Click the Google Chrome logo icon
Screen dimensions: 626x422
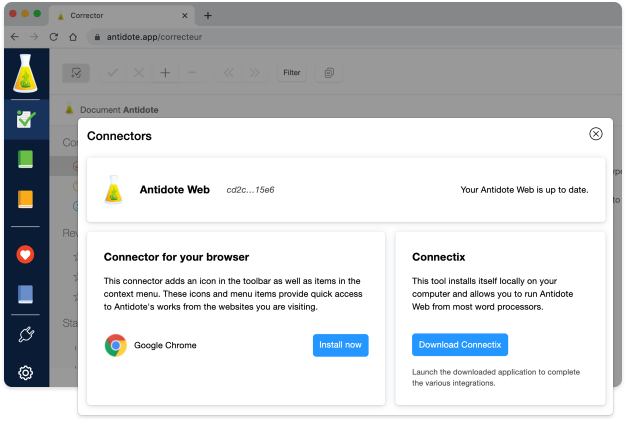116,345
